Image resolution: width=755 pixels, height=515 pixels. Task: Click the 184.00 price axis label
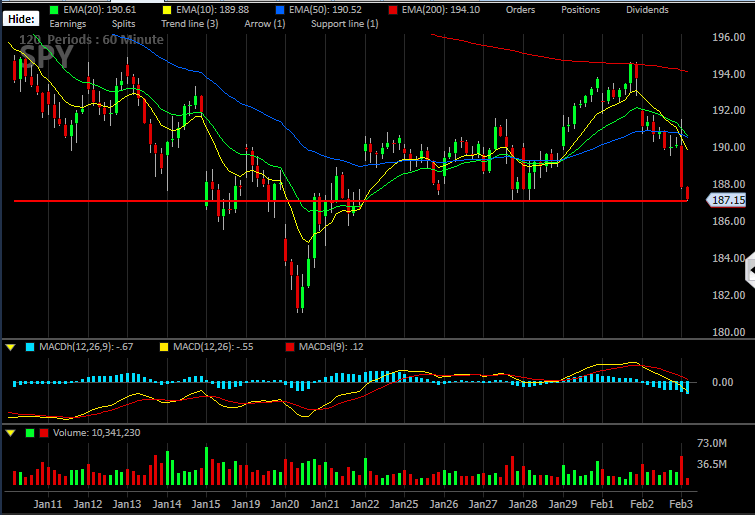tap(729, 258)
